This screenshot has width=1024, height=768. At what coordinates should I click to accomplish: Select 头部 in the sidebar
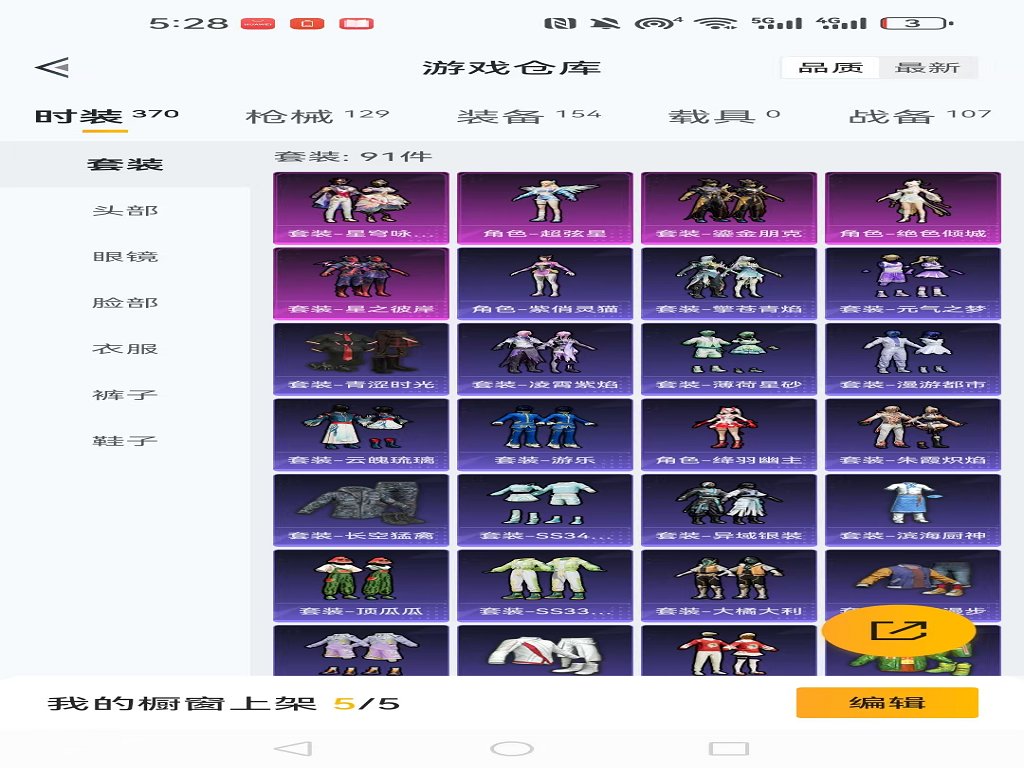coord(125,211)
